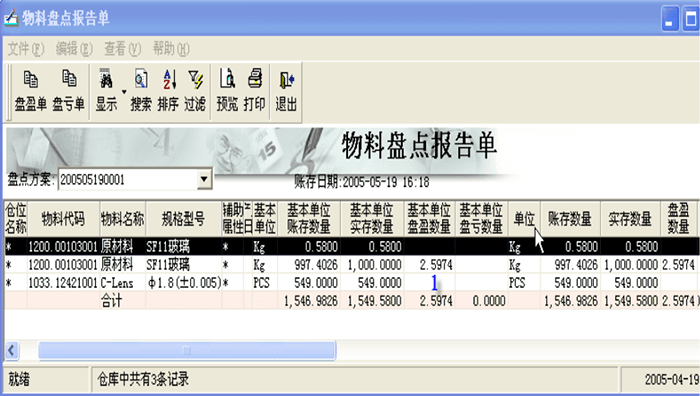The image size is (700, 396).
Task: Click the horizontal scrollbar thumb
Action: click(x=187, y=350)
